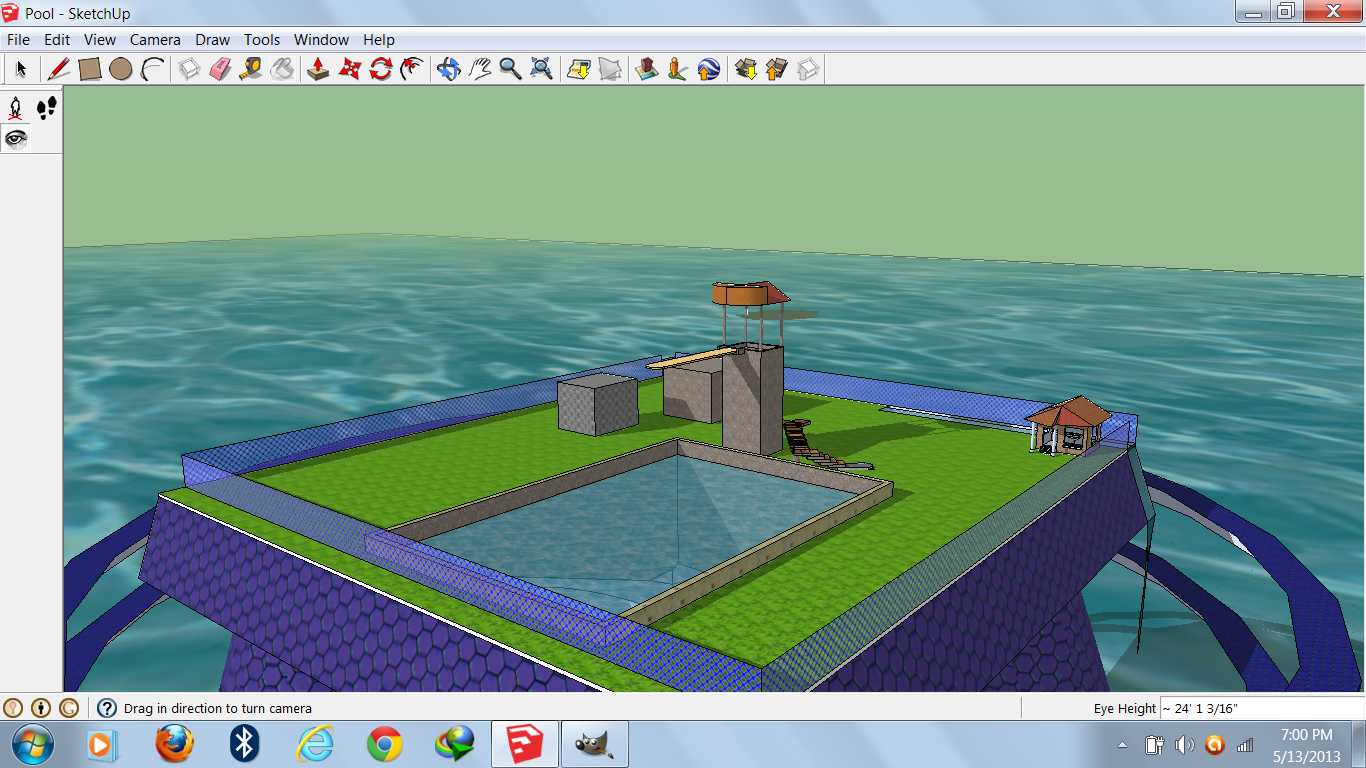The height and width of the screenshot is (768, 1366).
Task: Select the arrow Select tool
Action: (20, 69)
